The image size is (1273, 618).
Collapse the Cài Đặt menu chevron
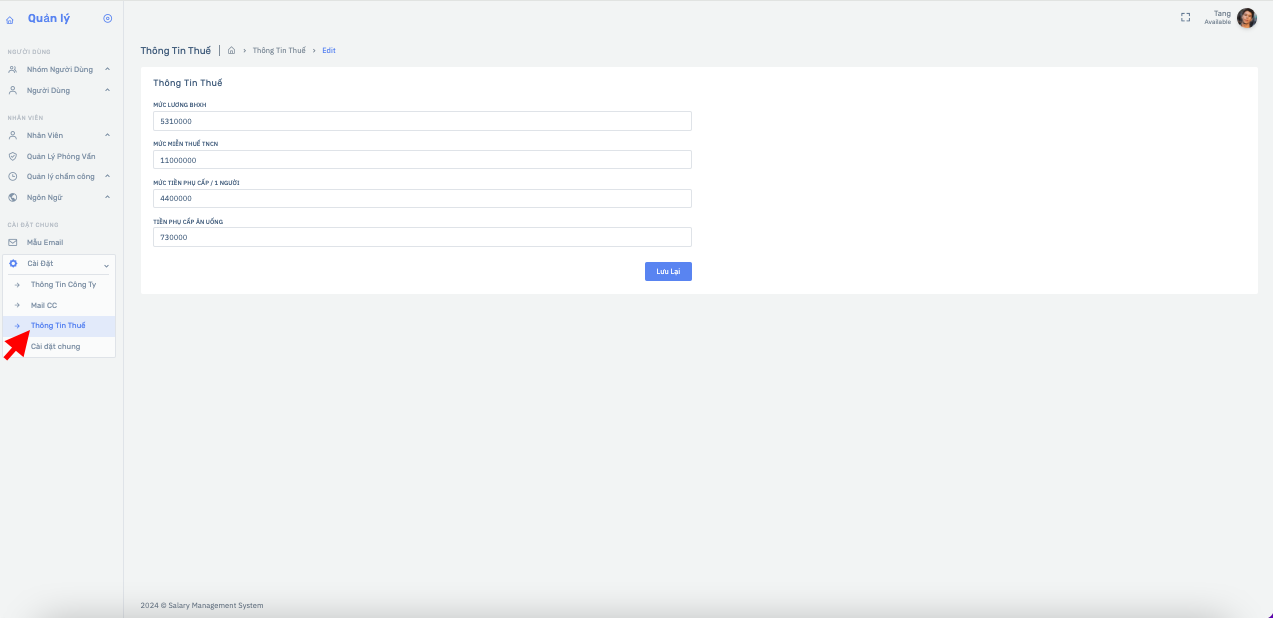tap(106, 264)
